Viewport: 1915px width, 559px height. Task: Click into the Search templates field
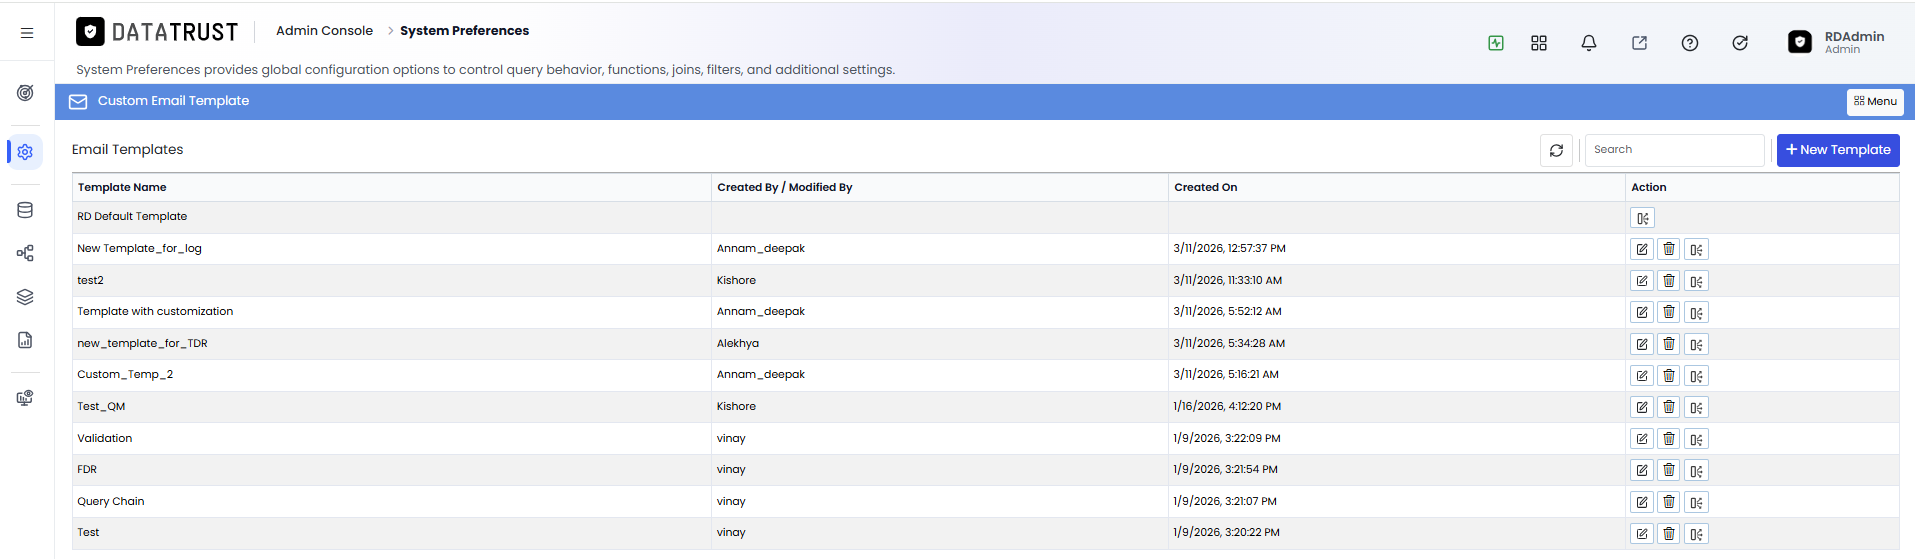1674,150
